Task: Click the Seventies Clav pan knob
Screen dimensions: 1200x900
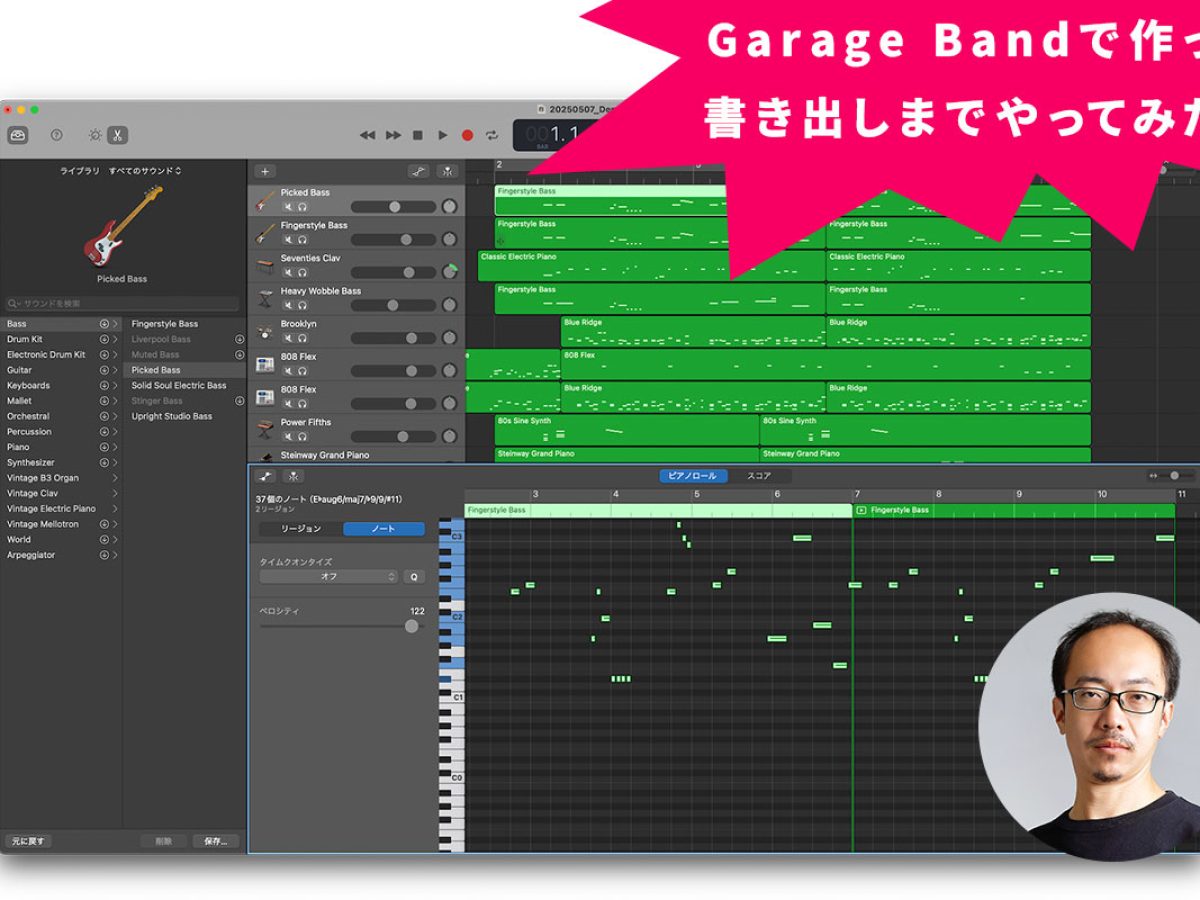Action: coord(449,271)
